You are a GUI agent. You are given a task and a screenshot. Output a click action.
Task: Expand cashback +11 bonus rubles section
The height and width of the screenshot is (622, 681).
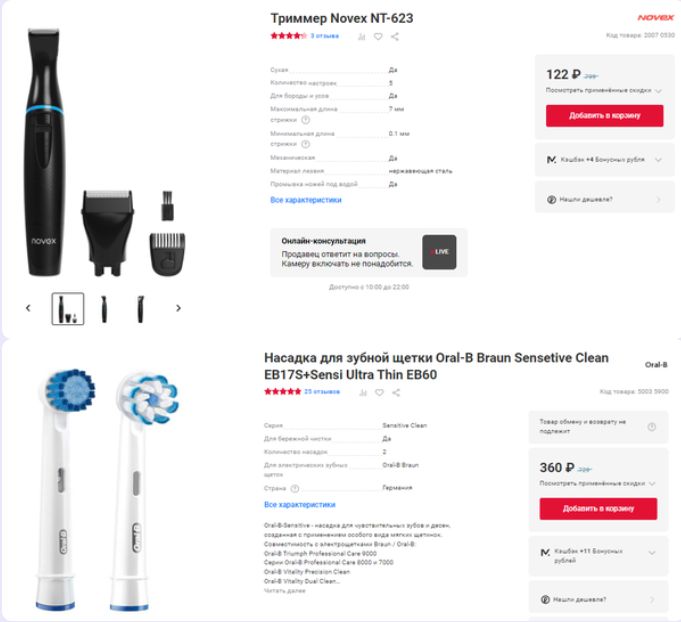[x=598, y=556]
